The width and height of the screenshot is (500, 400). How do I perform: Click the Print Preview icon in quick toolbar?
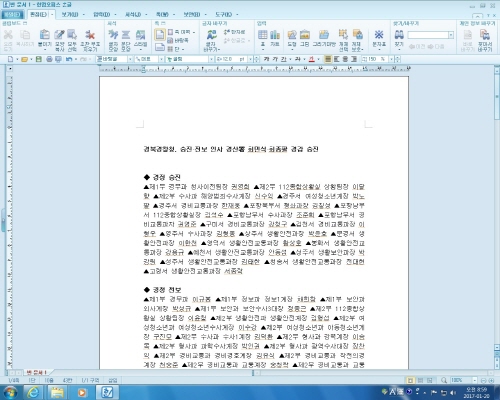(x=58, y=59)
